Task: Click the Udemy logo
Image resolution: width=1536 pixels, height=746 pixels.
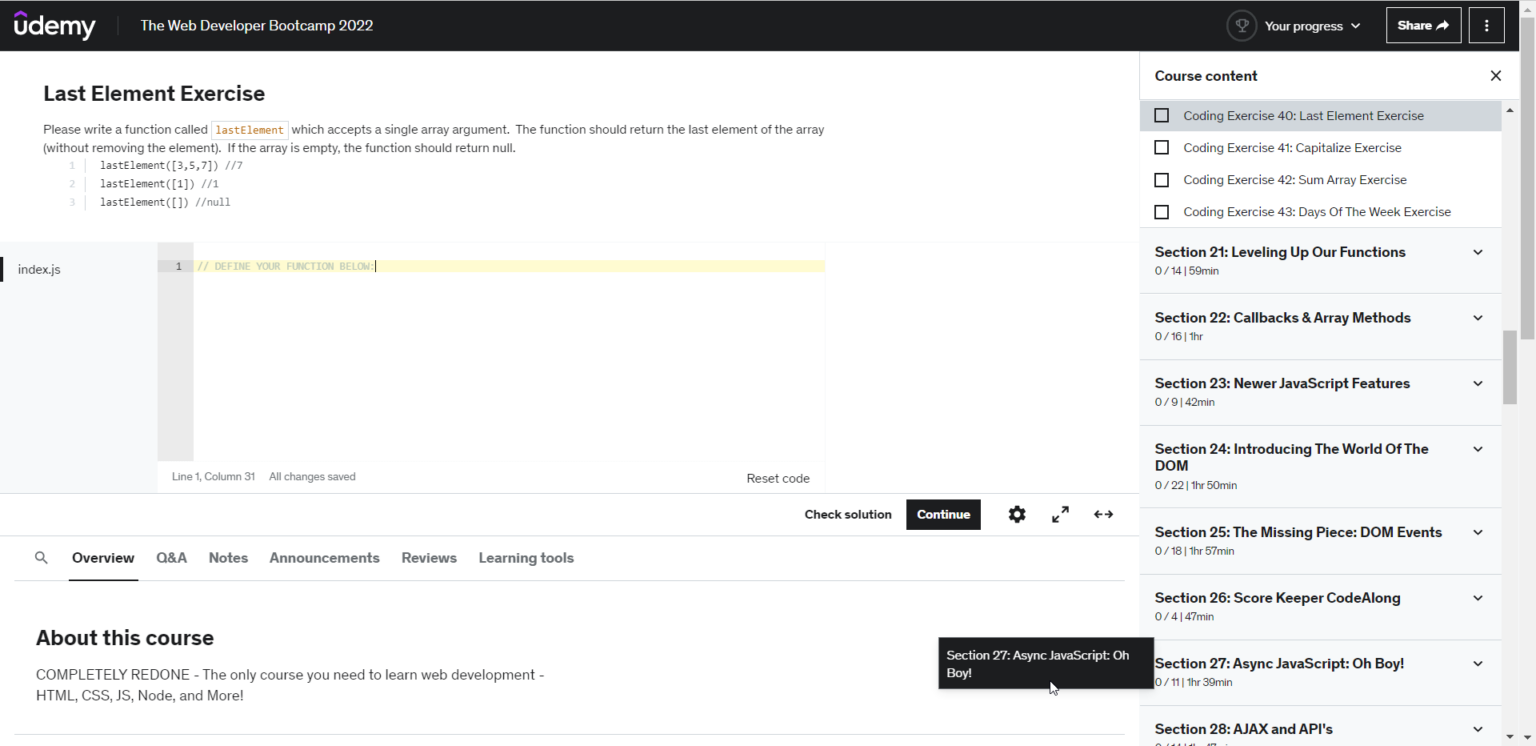Action: click(54, 25)
